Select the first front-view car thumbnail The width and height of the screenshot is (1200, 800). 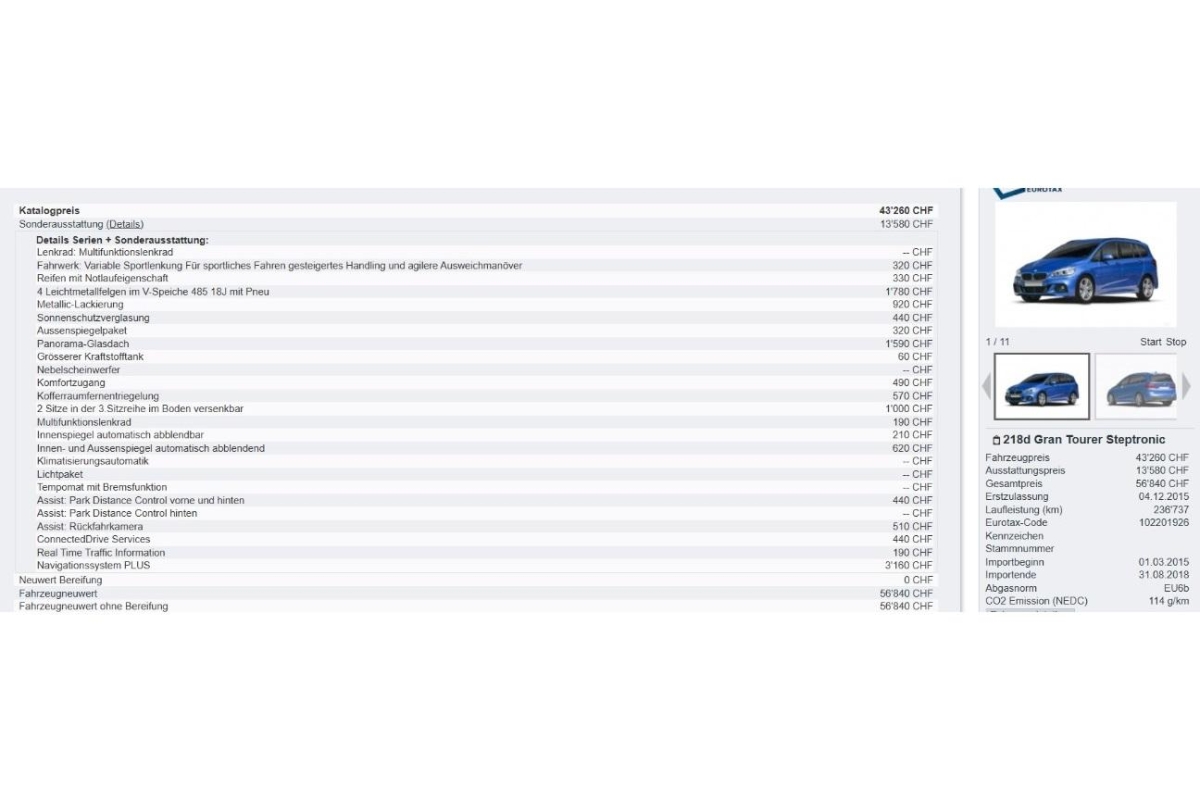click(1041, 386)
